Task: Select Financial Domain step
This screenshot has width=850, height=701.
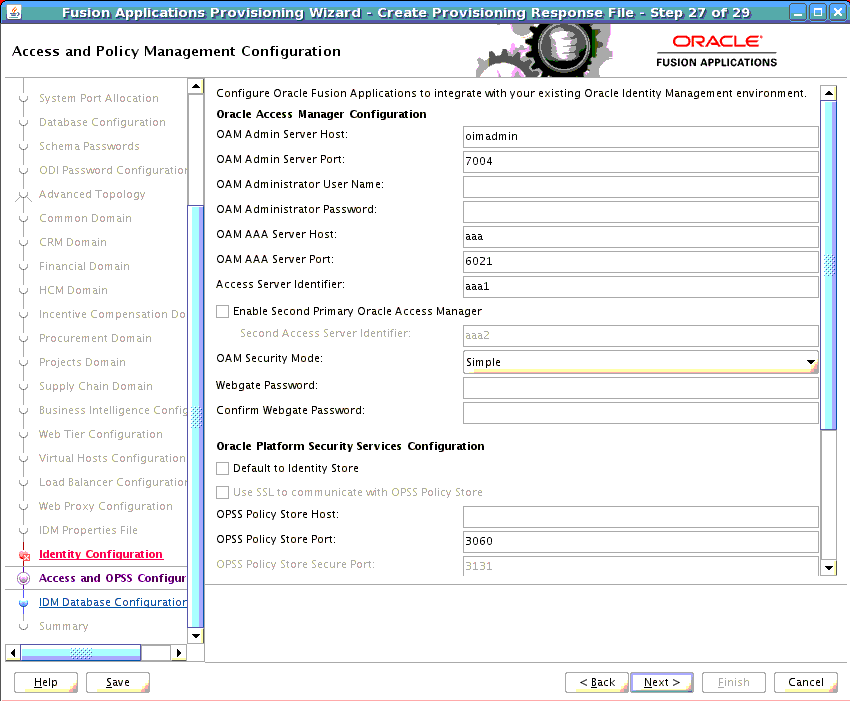Action: [85, 266]
